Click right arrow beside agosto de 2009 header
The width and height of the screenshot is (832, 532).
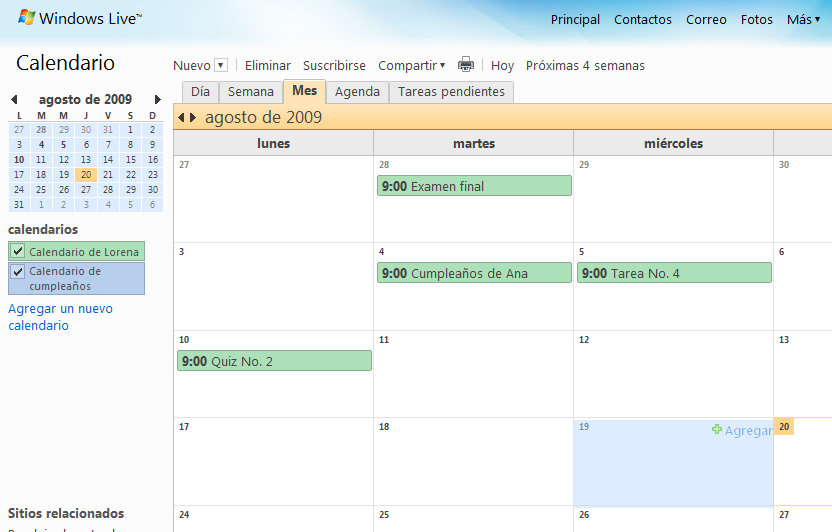(x=193, y=118)
